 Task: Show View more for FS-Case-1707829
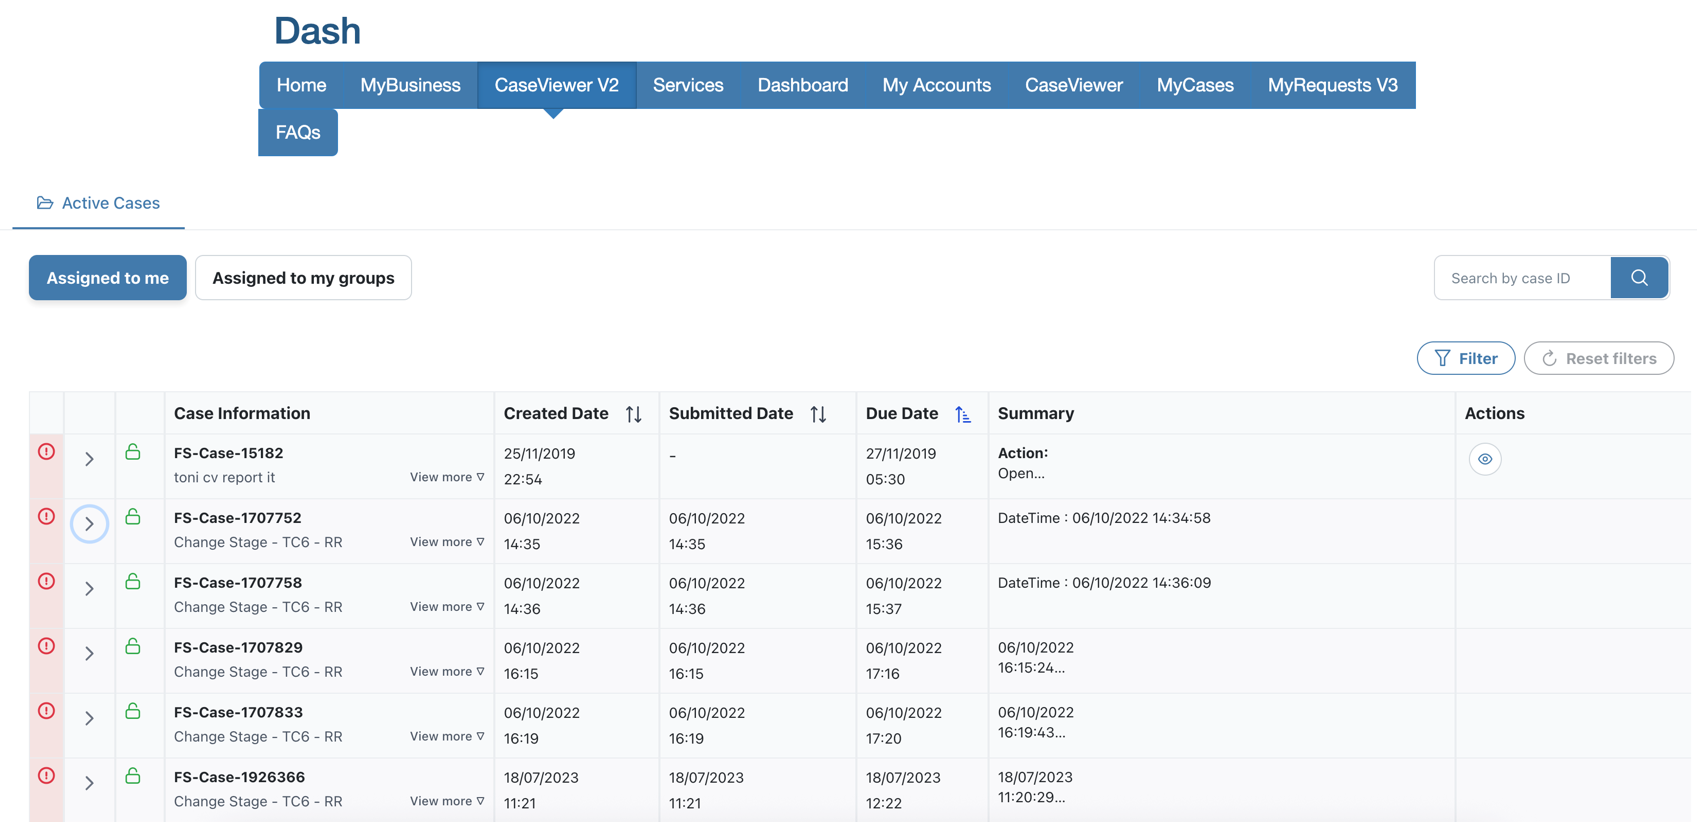447,672
